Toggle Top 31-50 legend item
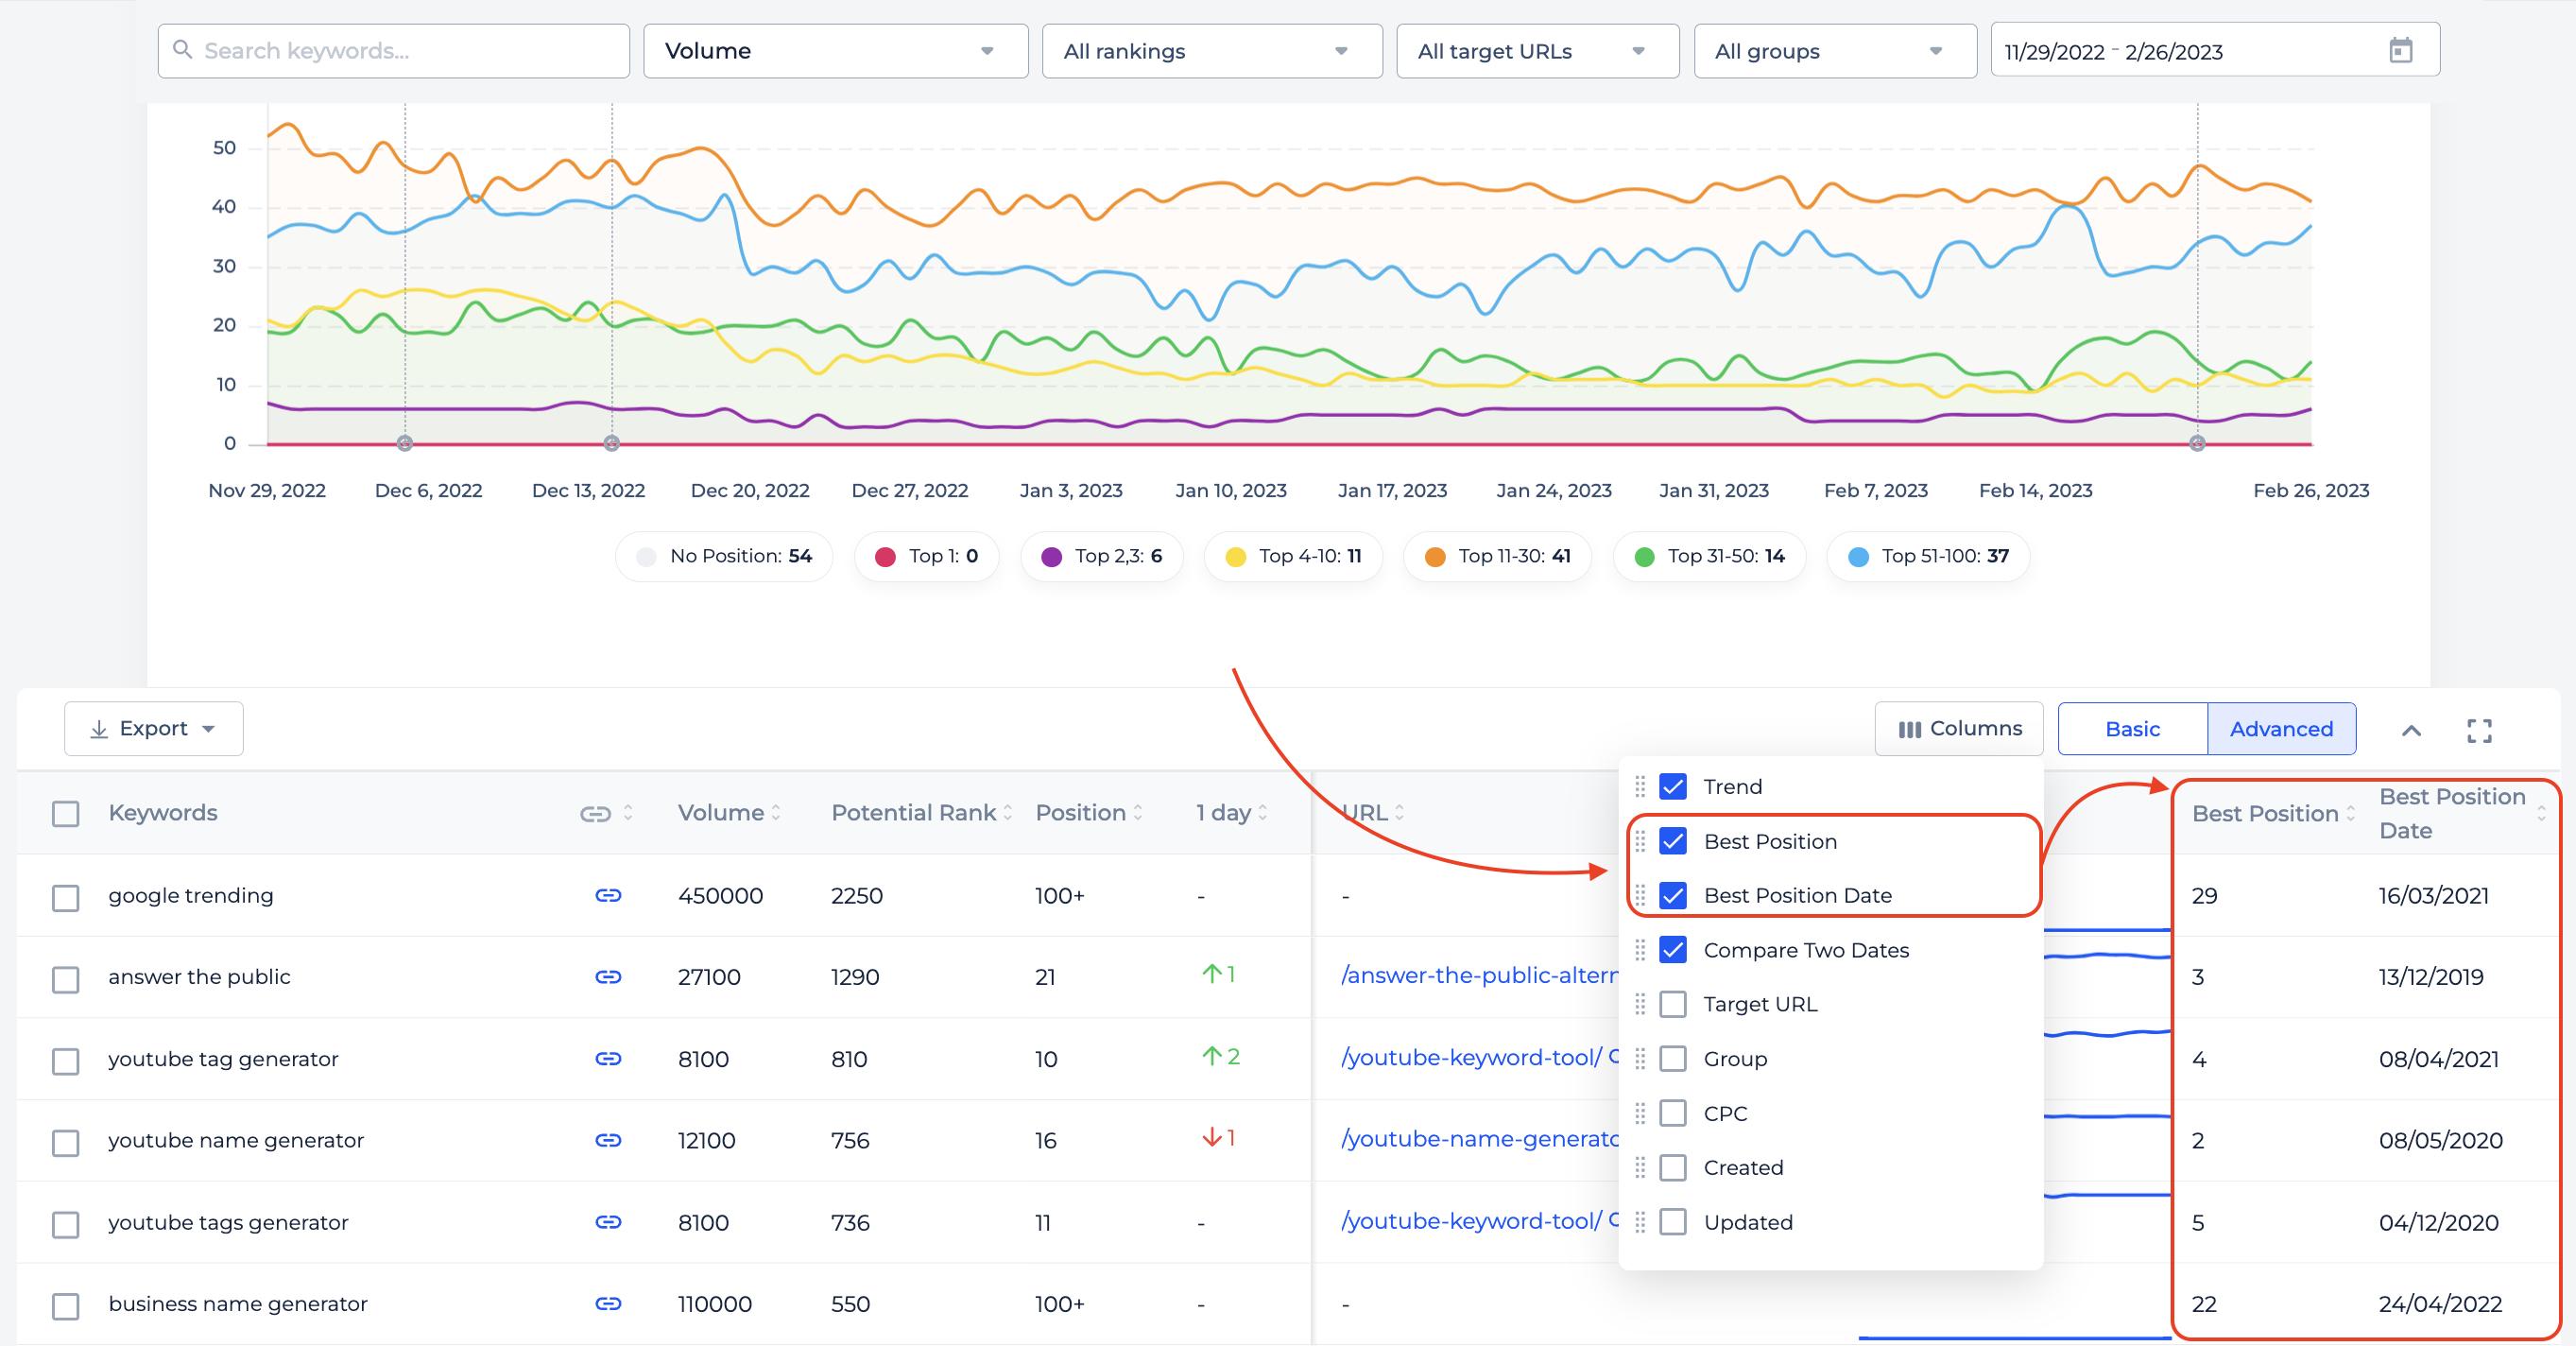Screen dimensions: 2576x1346 (x=1710, y=556)
